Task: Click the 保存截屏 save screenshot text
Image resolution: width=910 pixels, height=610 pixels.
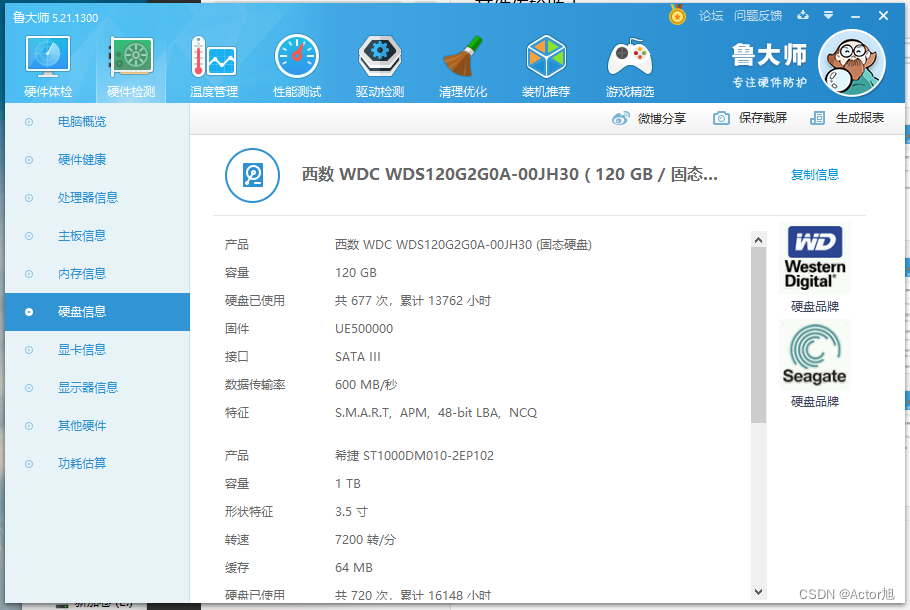Action: [x=763, y=118]
